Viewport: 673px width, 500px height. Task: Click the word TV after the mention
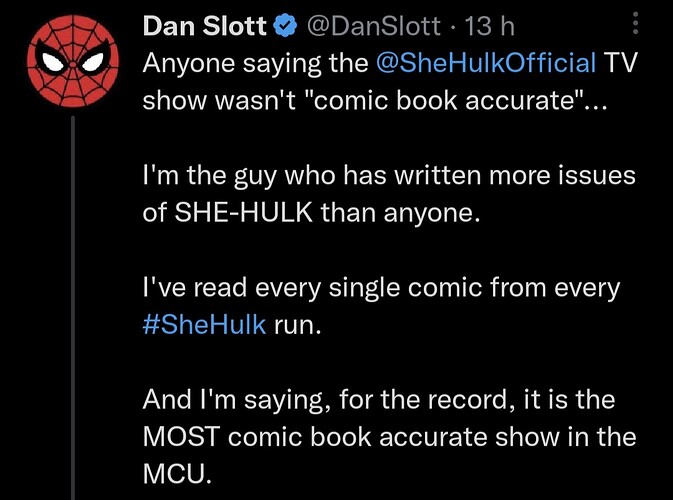[621, 63]
